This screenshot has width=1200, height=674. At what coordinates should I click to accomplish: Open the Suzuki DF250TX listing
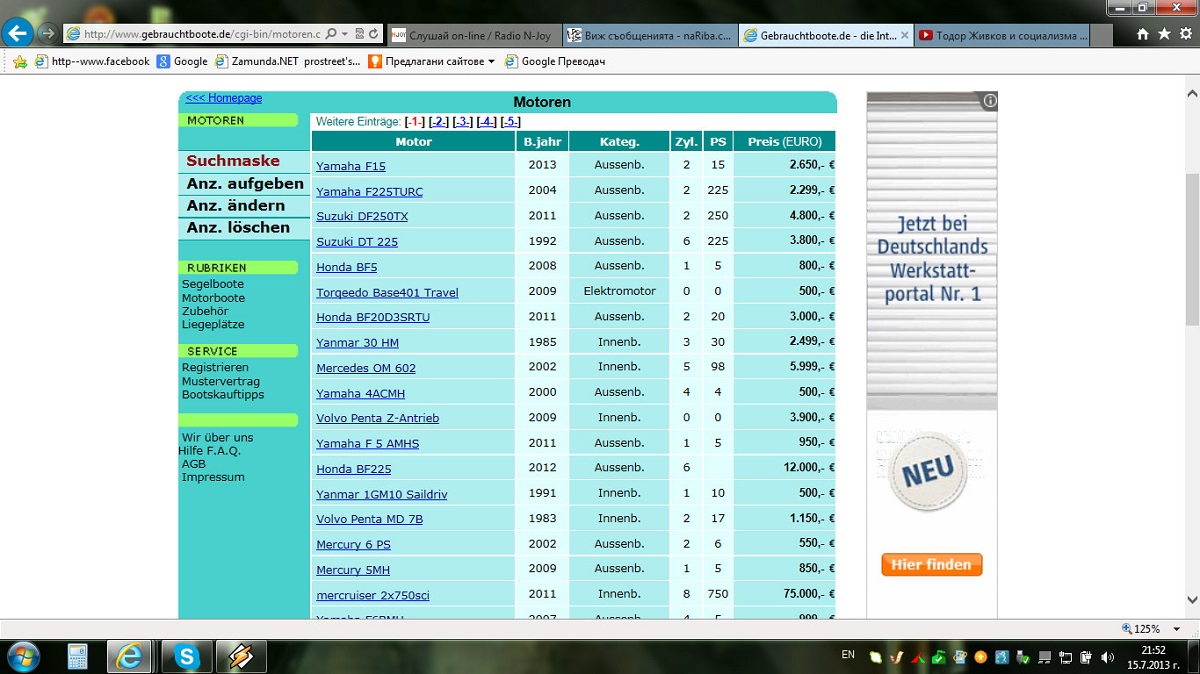pyautogui.click(x=362, y=216)
